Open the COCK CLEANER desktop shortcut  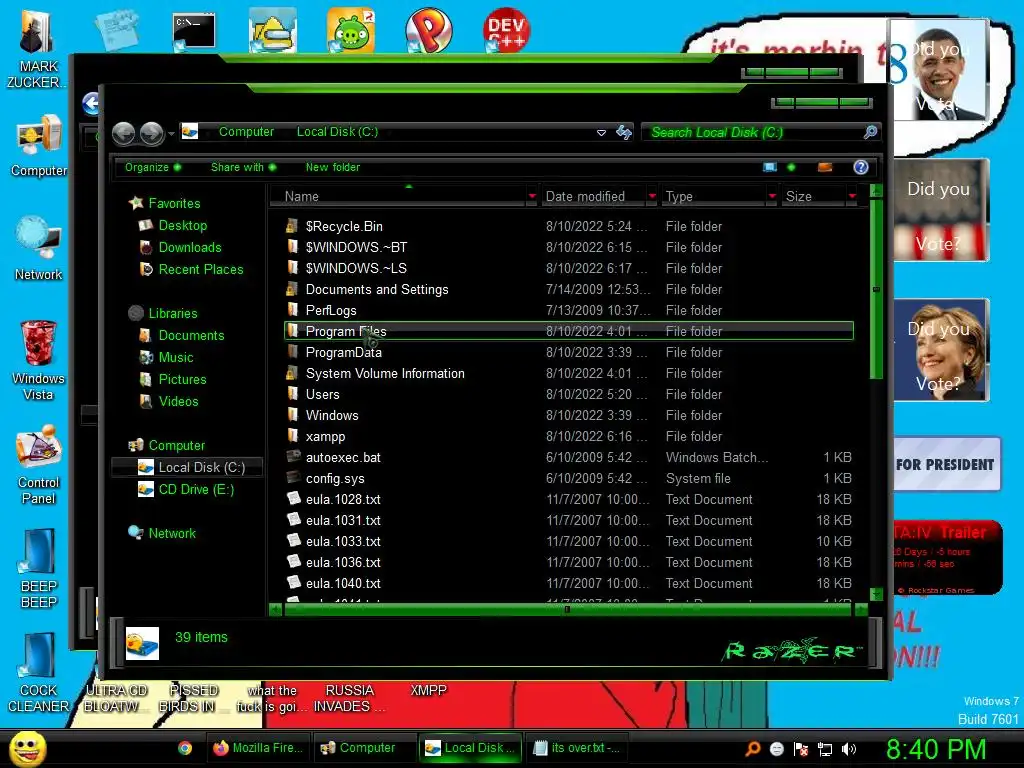pyautogui.click(x=39, y=673)
